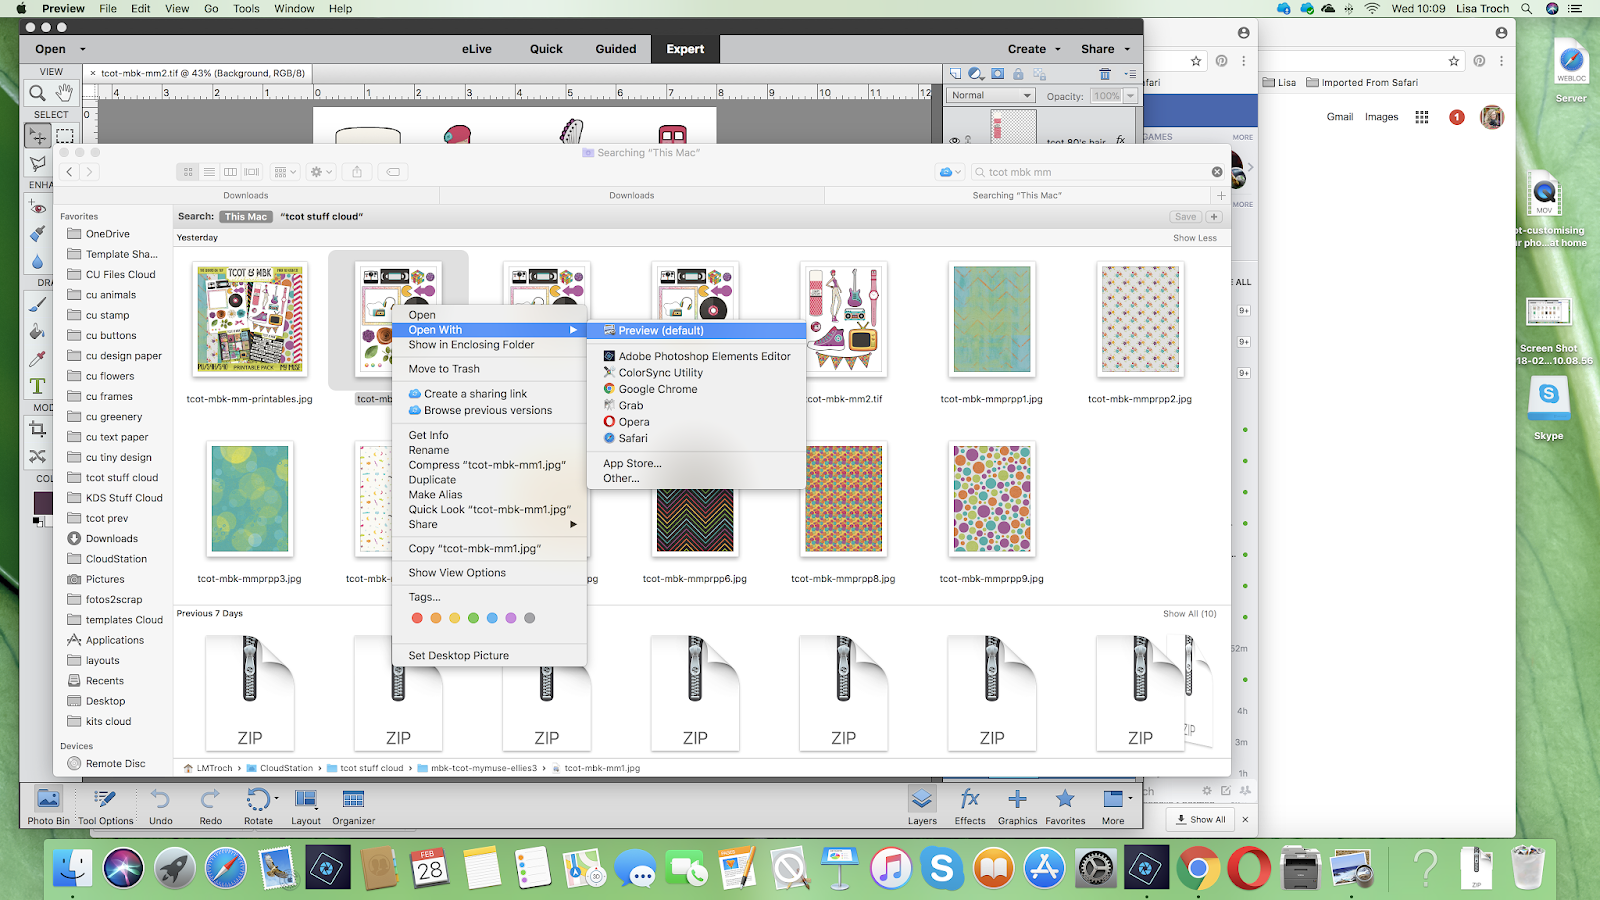Image resolution: width=1600 pixels, height=900 pixels.
Task: Select the Crop tool in the toolbox
Action: tap(38, 430)
